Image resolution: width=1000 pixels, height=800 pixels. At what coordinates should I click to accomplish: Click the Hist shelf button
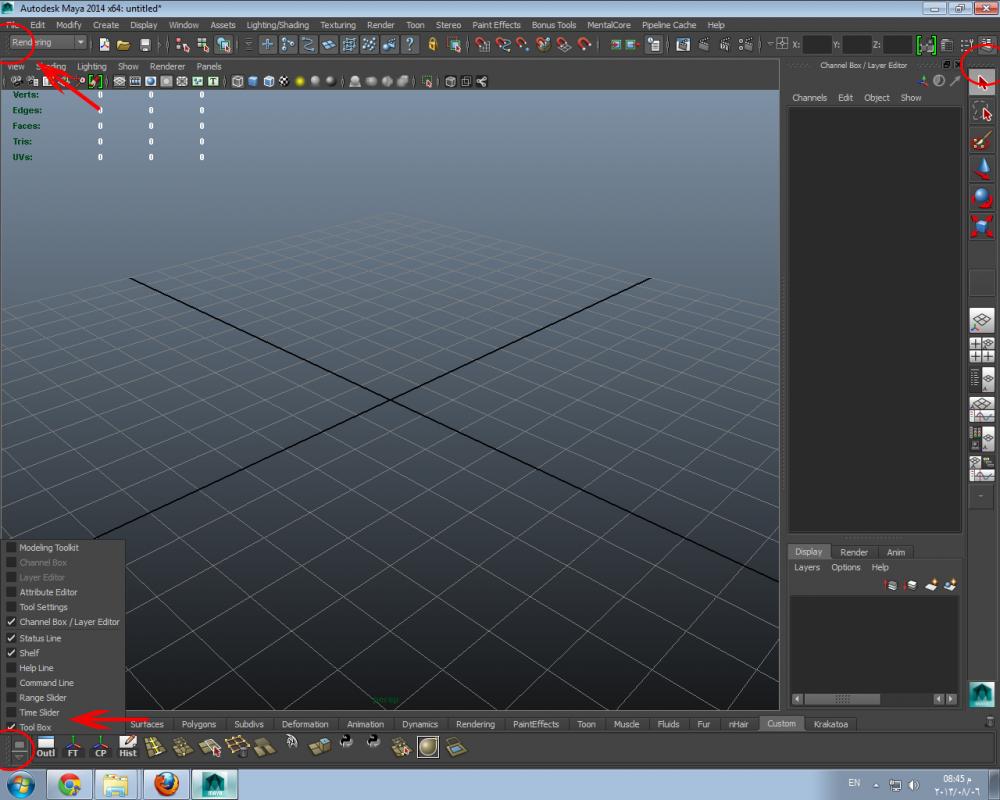click(x=128, y=747)
